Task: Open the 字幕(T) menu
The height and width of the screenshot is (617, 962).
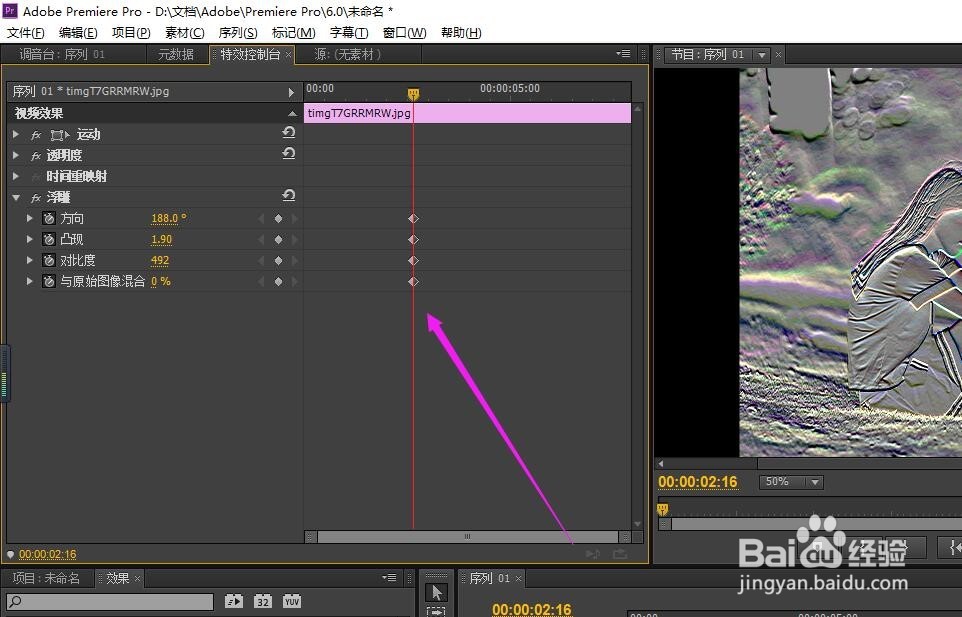Action: [x=349, y=33]
